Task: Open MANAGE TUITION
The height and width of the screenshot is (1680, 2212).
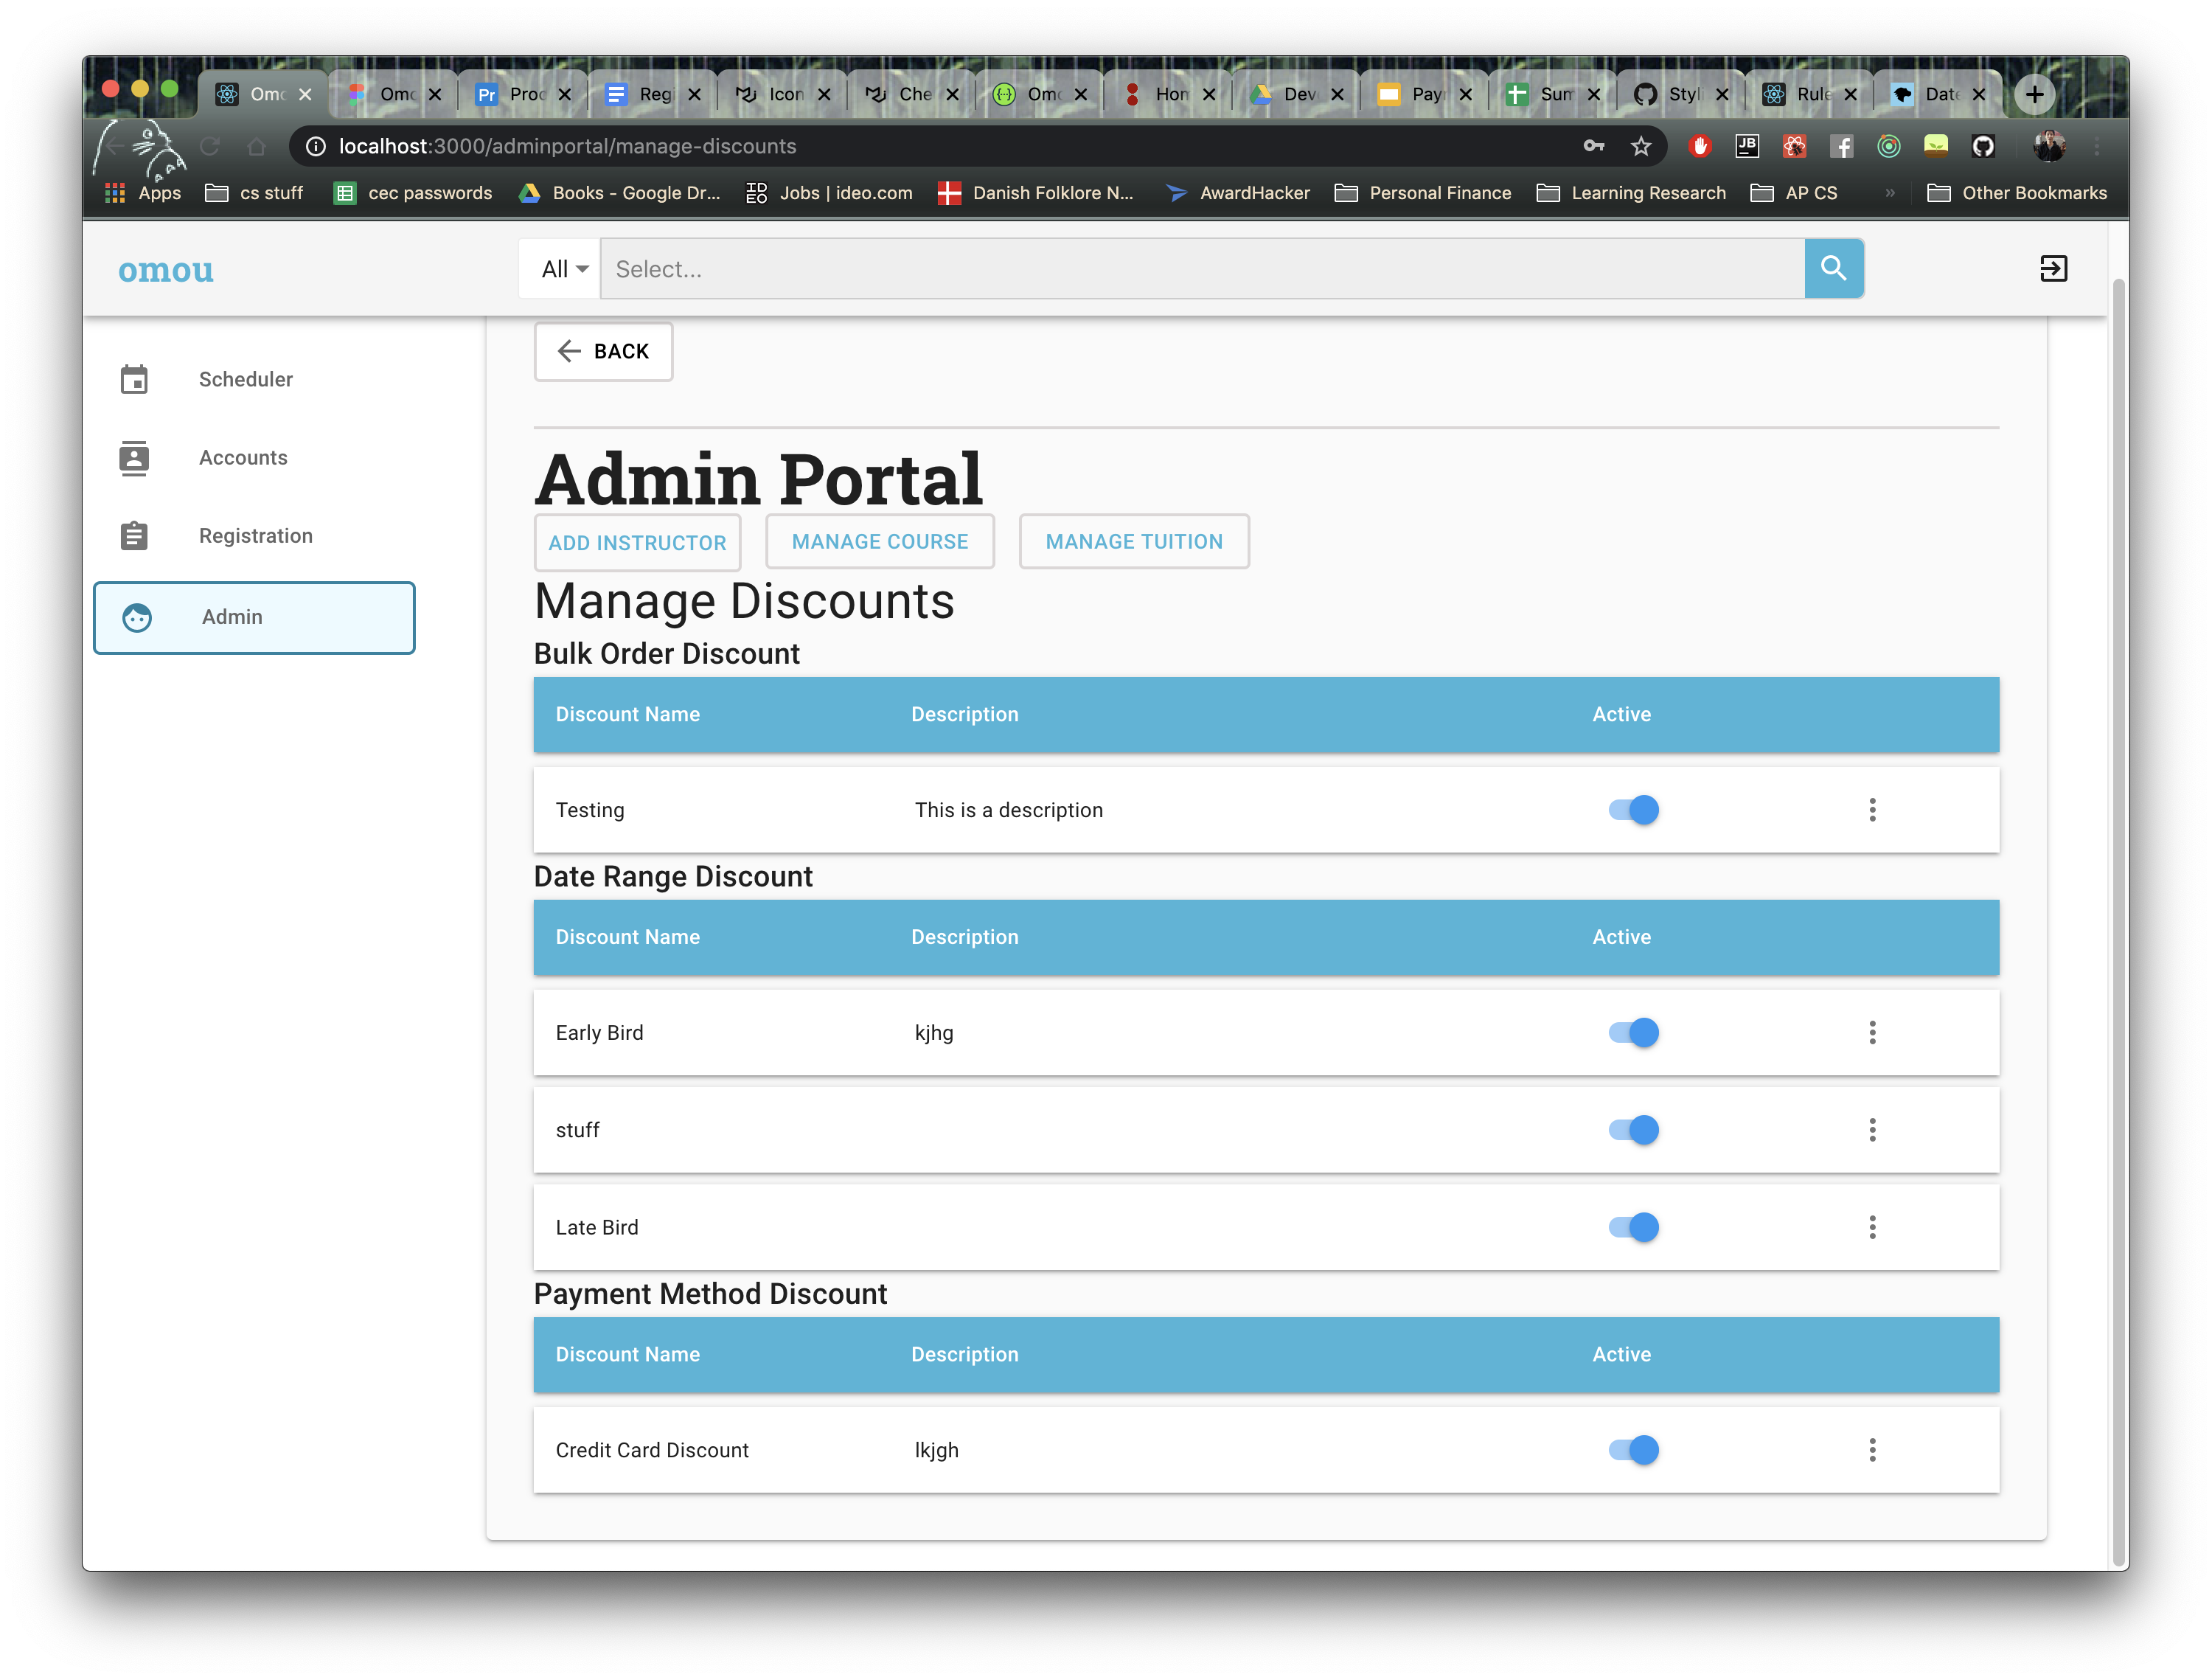Action: [x=1134, y=541]
